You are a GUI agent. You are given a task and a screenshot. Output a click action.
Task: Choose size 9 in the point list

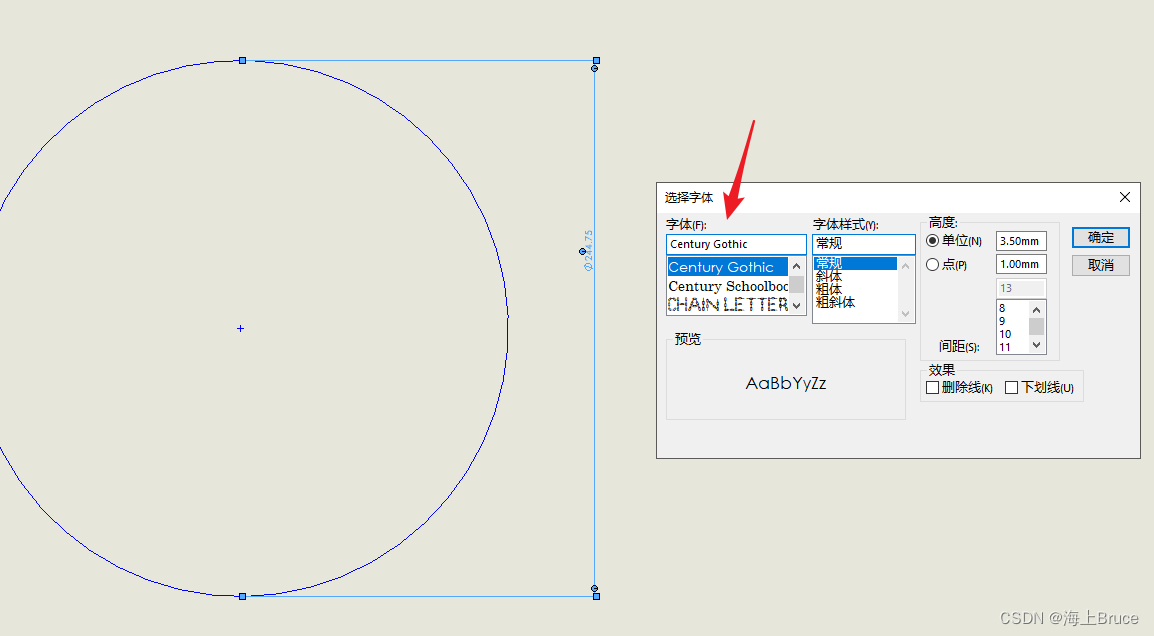coord(1012,321)
